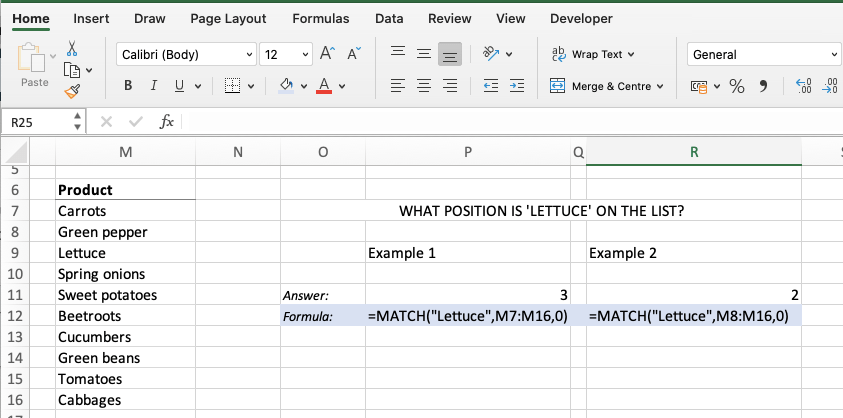The image size is (843, 418).
Task: Toggle bottom vertical alignment
Action: [x=449, y=54]
